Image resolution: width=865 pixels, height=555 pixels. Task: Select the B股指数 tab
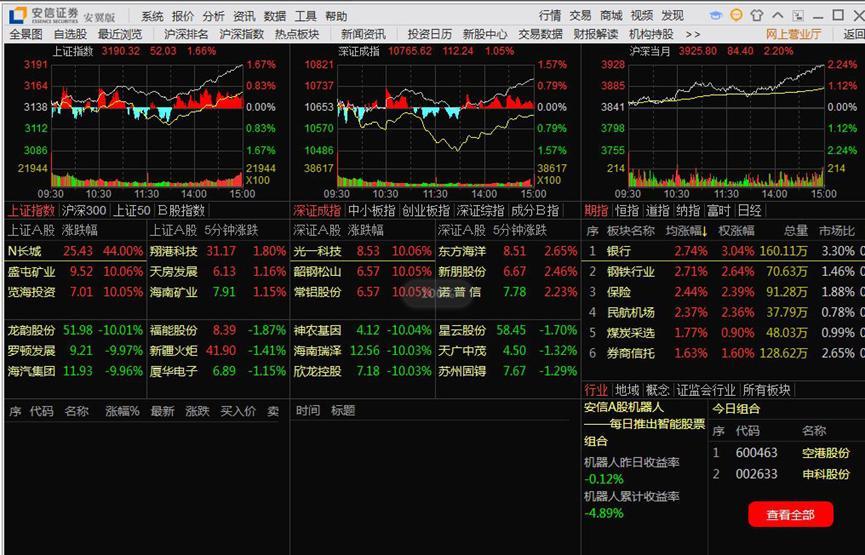tap(181, 210)
